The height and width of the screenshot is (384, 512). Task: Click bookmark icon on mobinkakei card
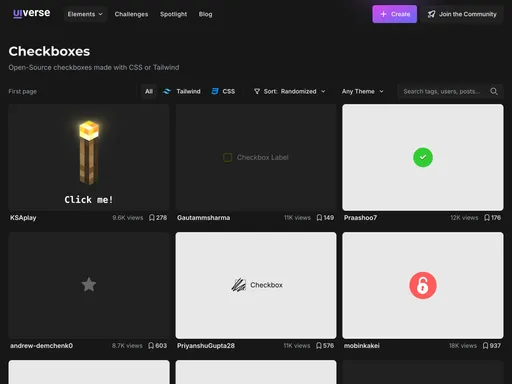tap(486, 346)
